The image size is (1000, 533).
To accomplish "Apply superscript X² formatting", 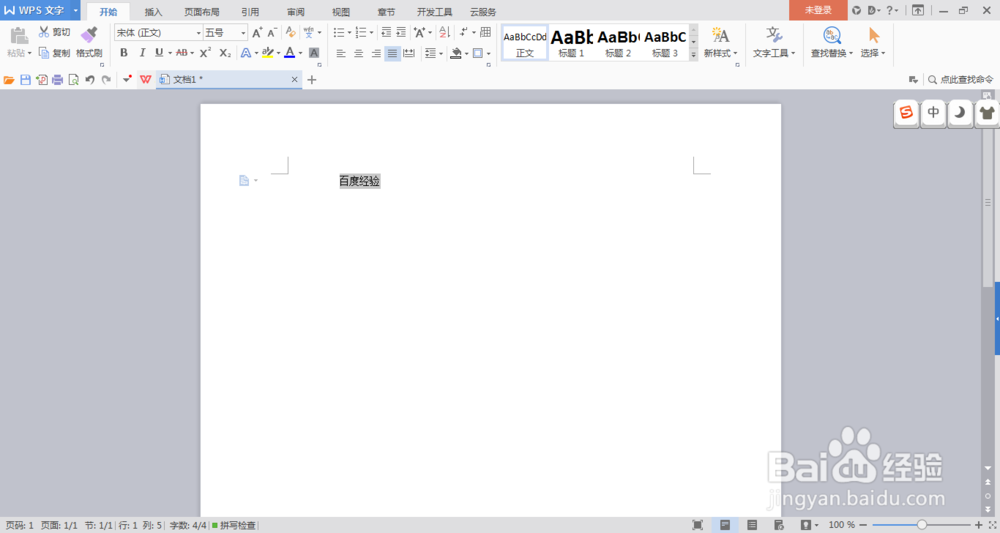I will (x=205, y=53).
